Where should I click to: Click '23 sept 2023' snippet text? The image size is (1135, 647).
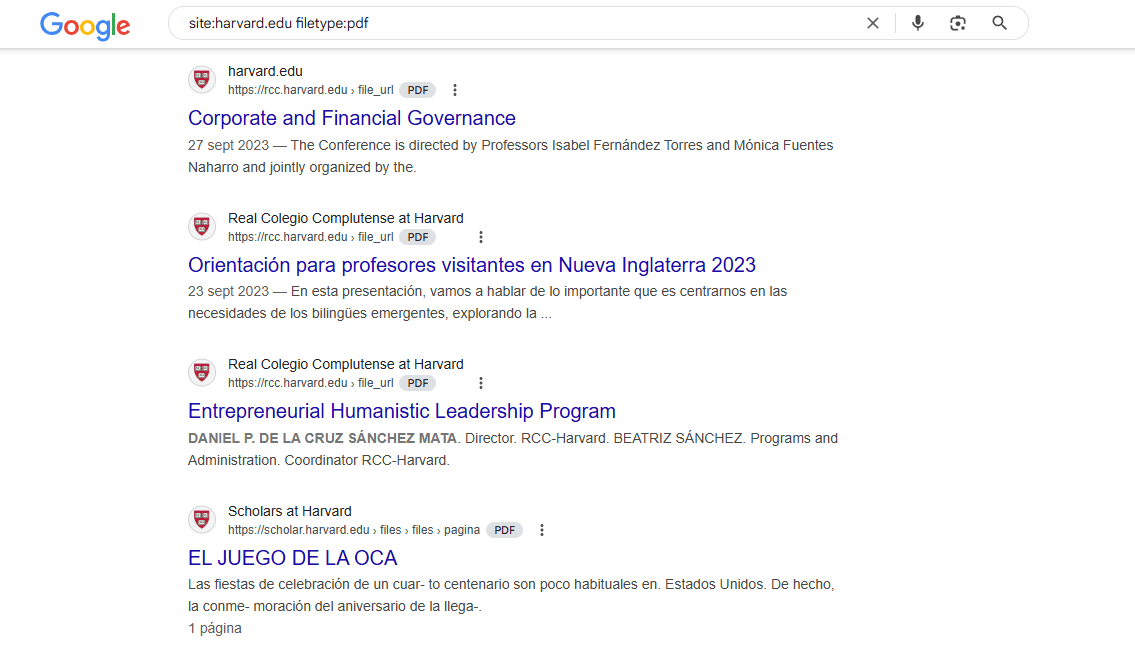pos(228,292)
